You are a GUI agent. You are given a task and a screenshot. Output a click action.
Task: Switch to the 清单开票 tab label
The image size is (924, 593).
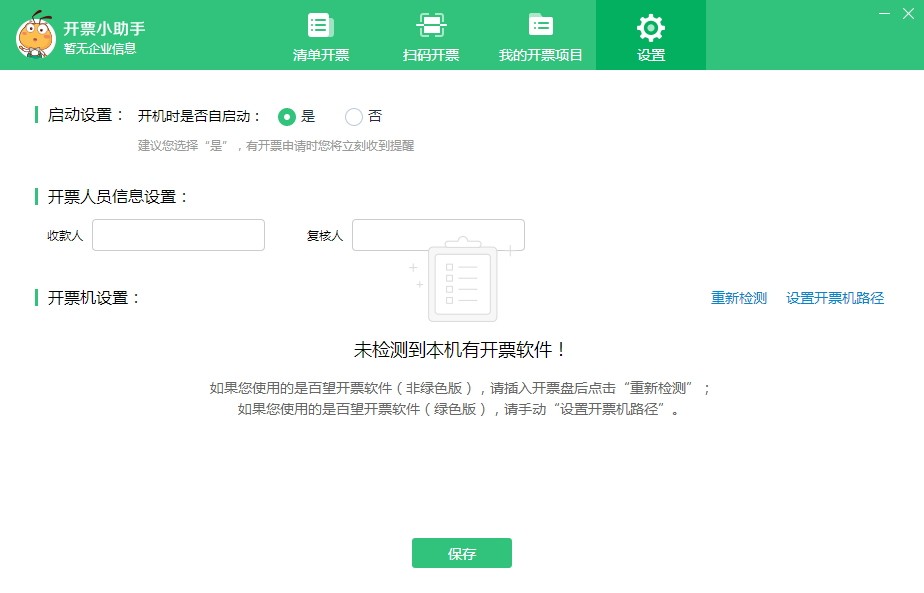pyautogui.click(x=321, y=55)
